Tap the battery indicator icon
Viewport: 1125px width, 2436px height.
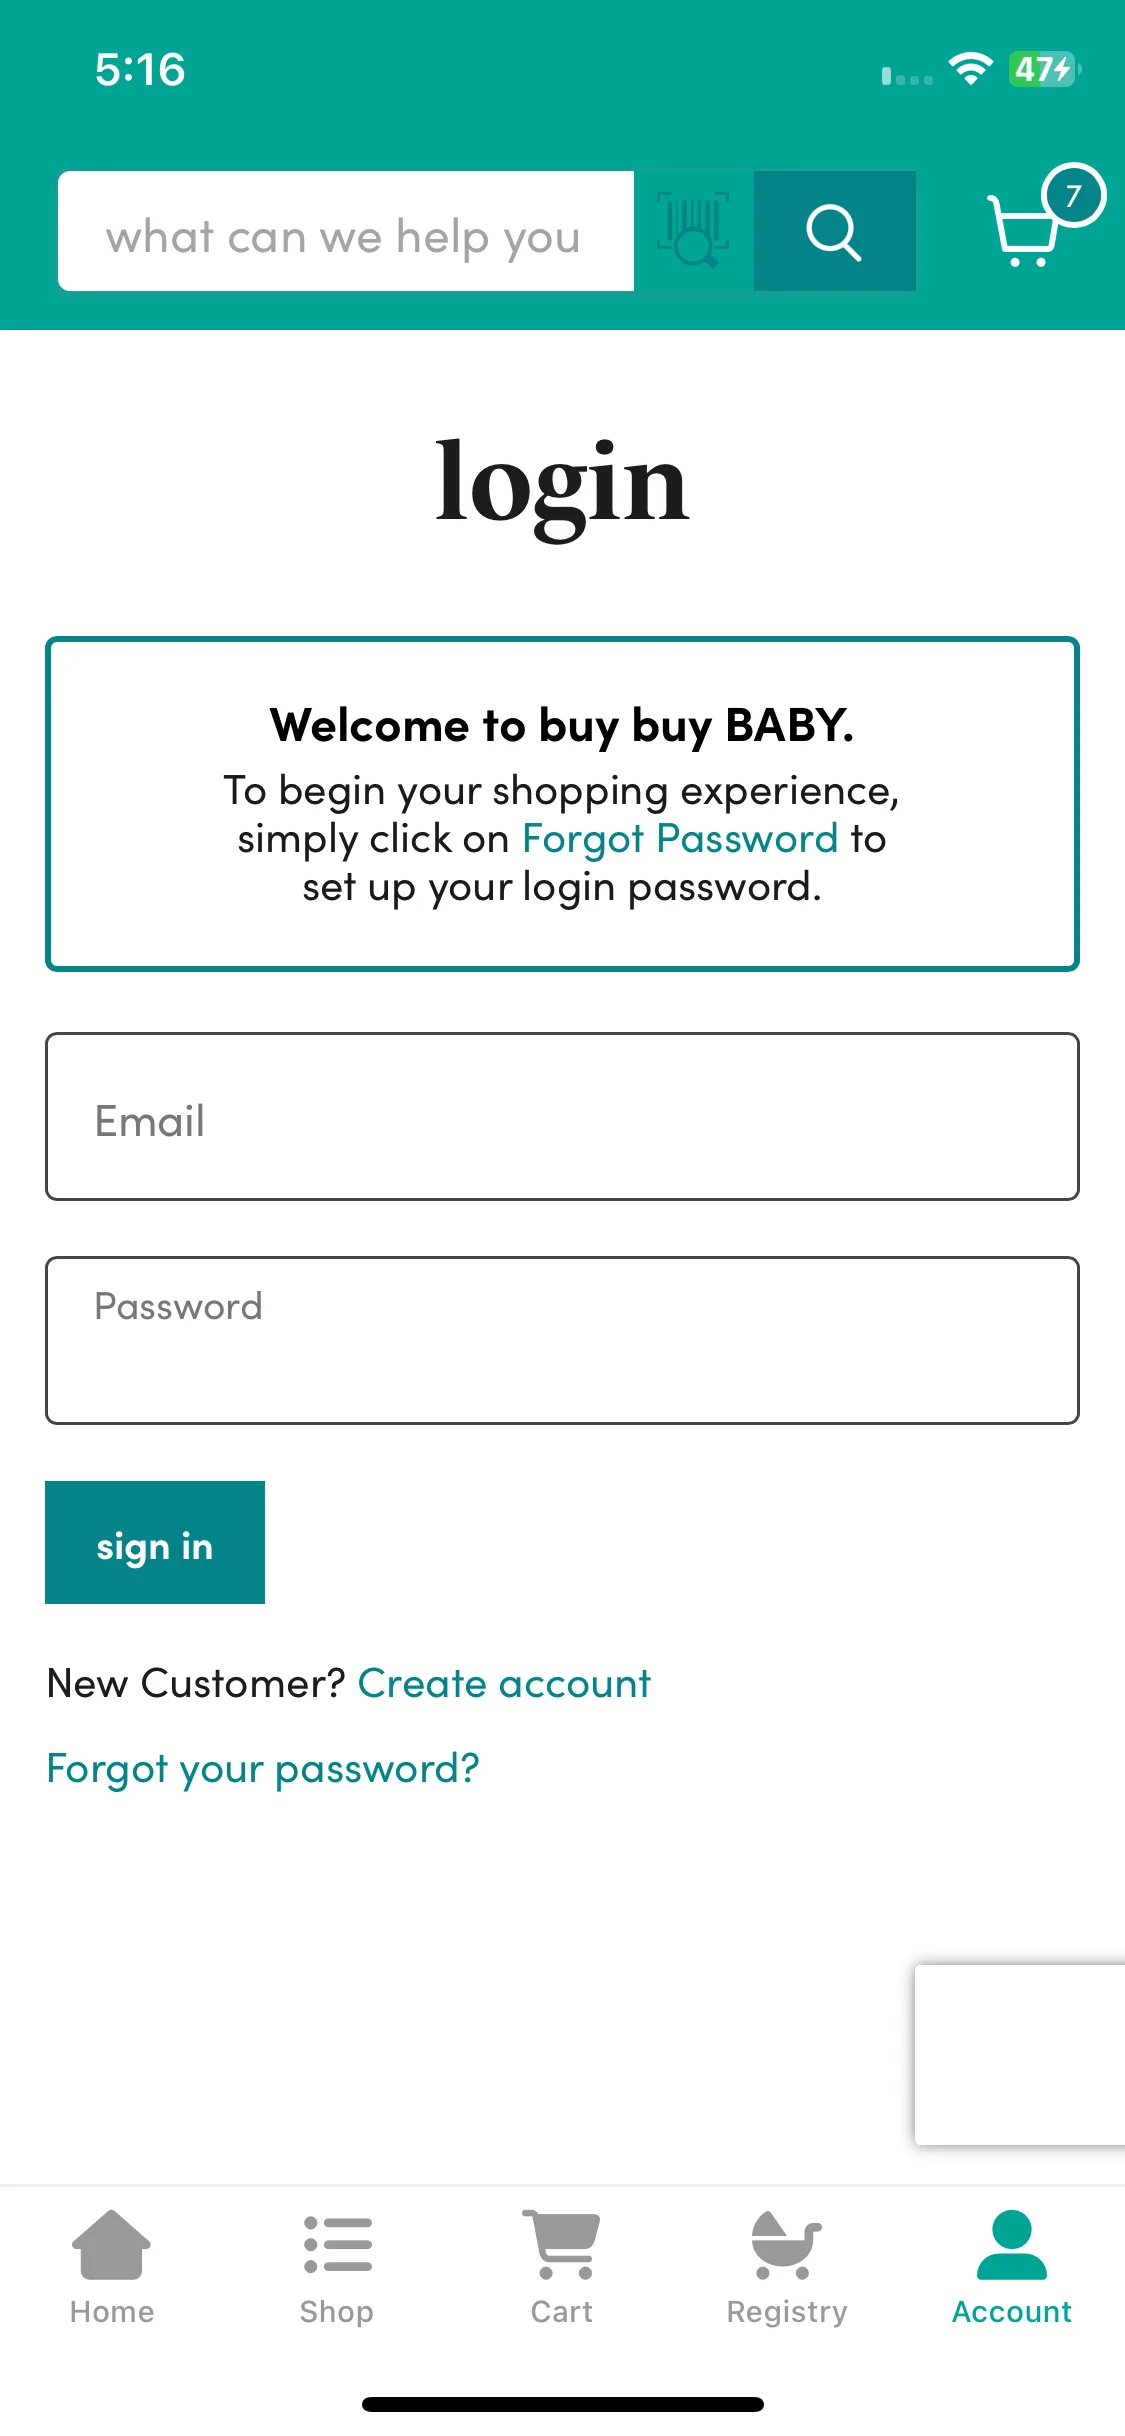pos(1044,69)
